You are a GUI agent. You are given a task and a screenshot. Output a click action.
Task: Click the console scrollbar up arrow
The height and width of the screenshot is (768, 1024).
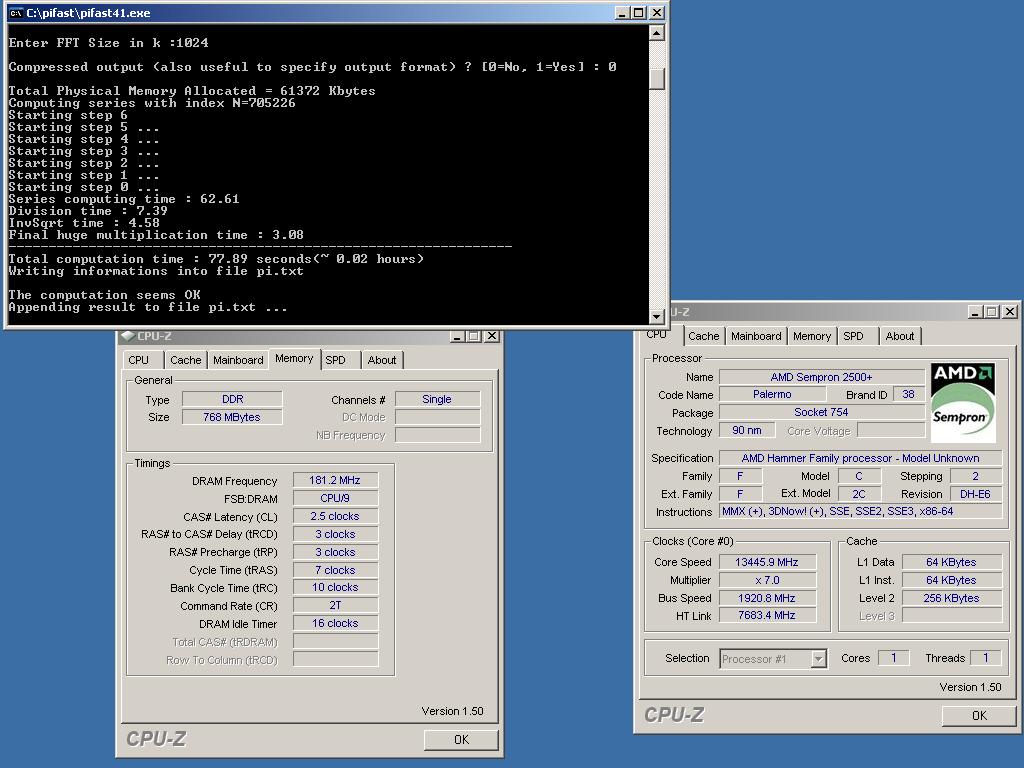coord(657,32)
